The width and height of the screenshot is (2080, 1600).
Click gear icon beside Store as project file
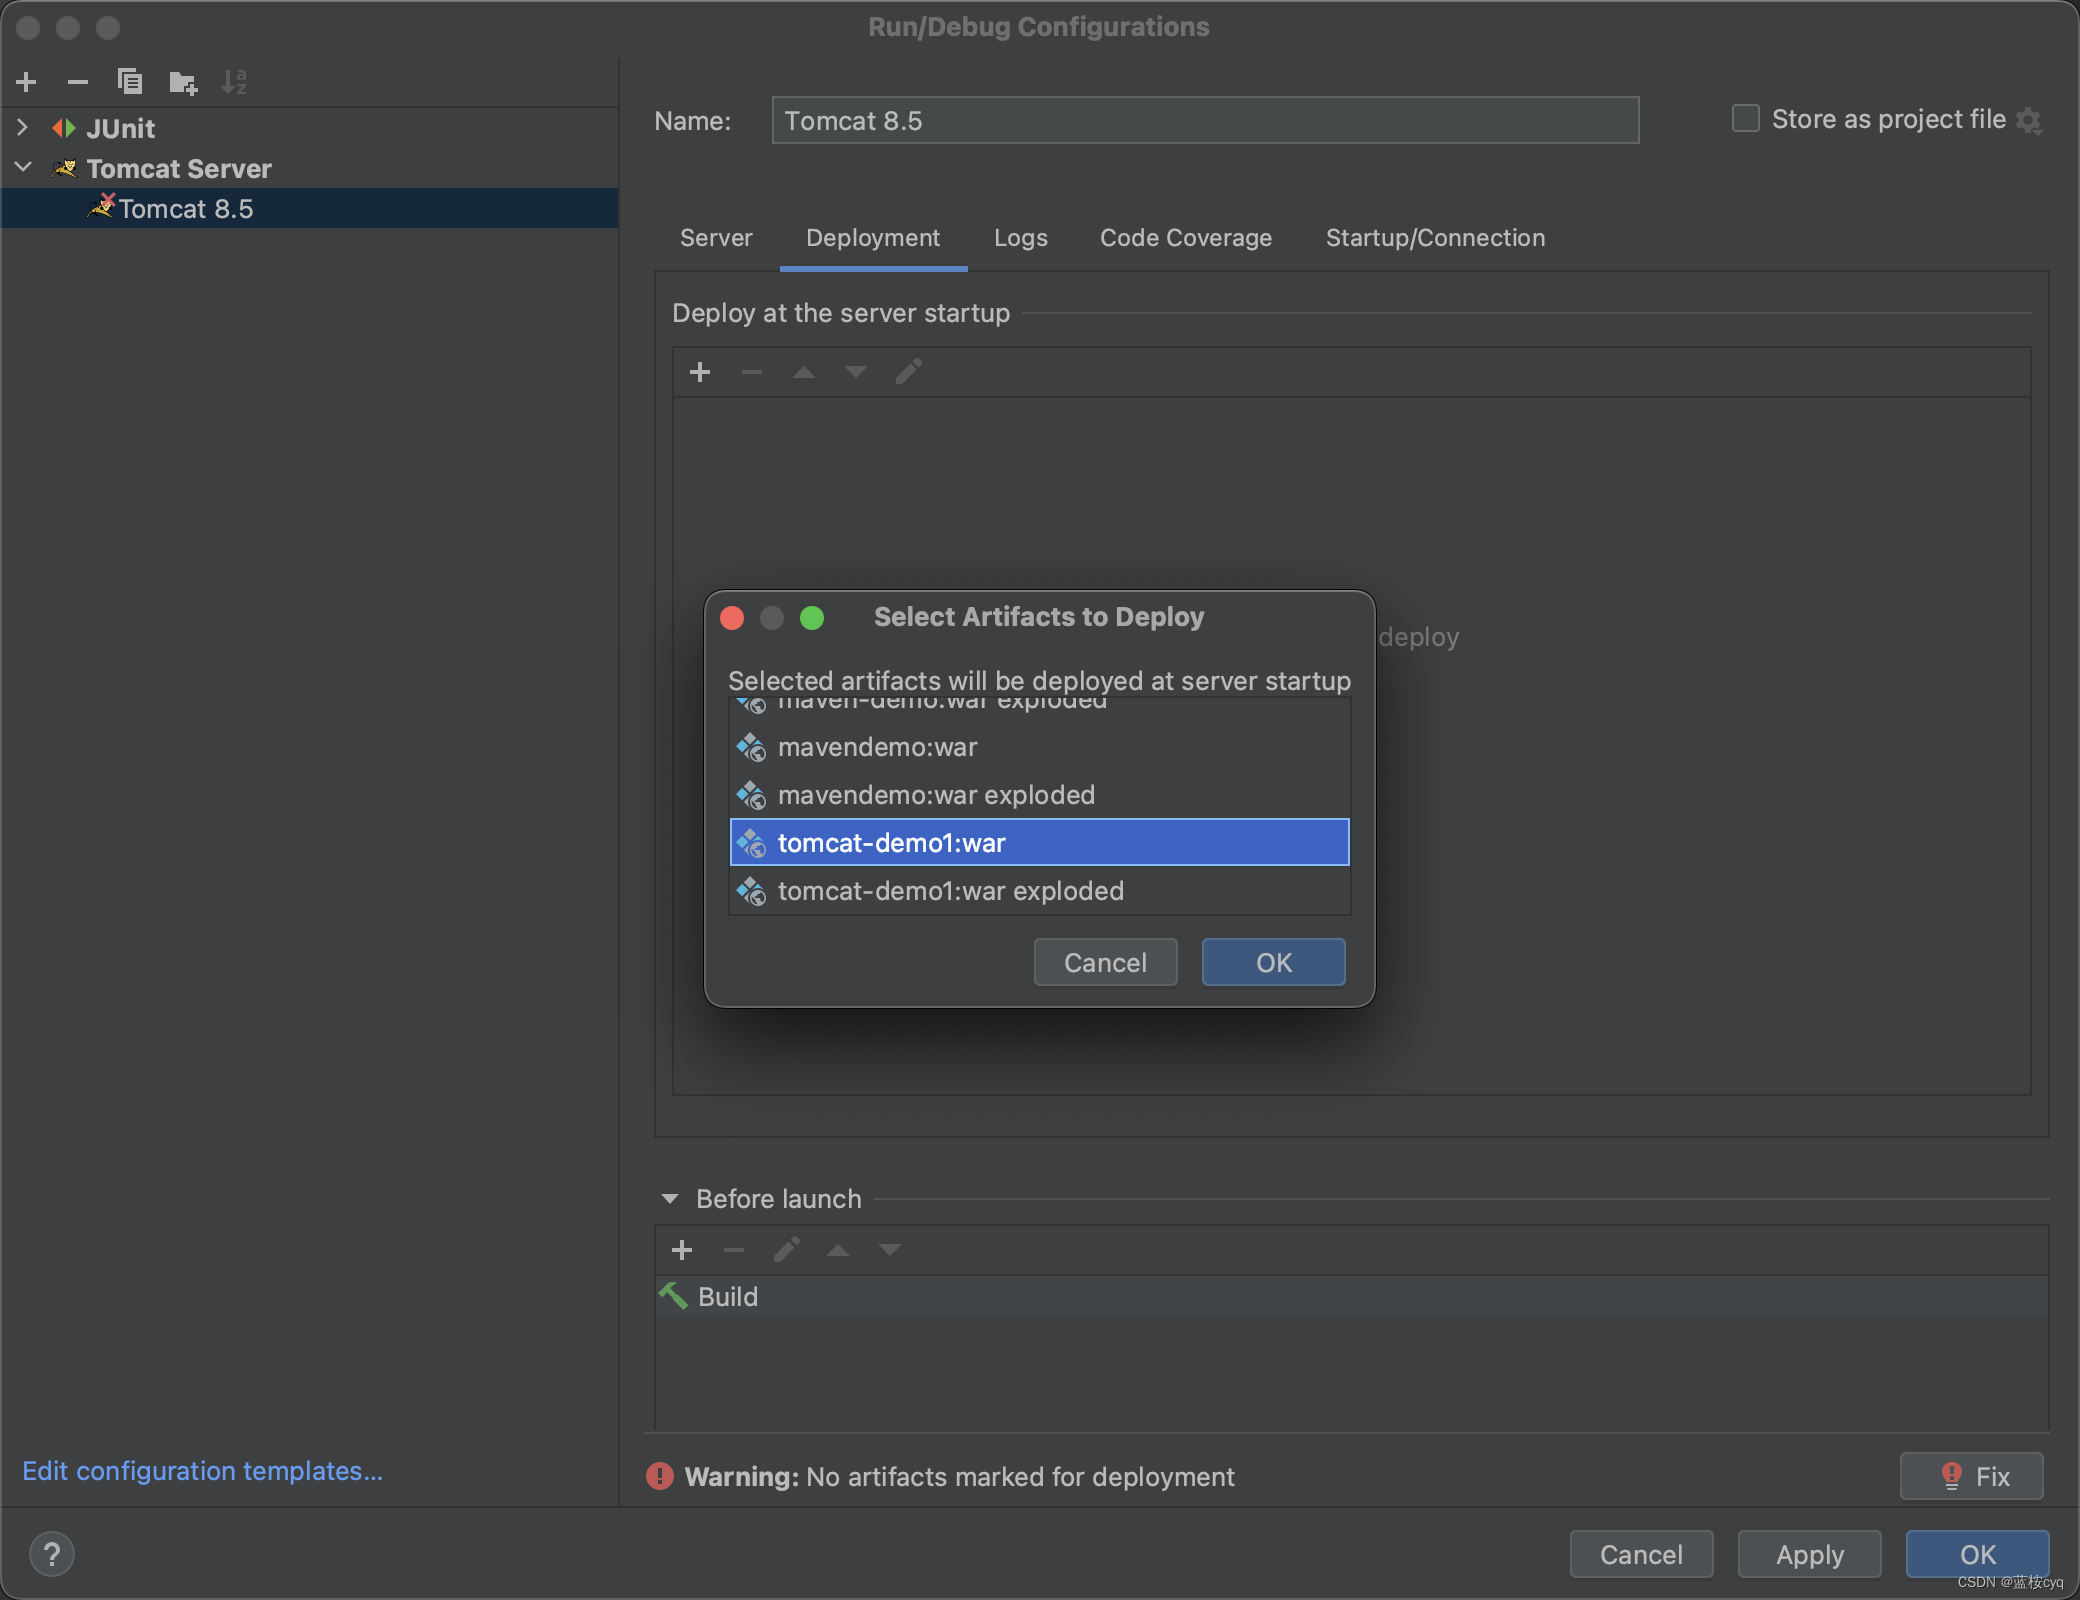(x=2029, y=121)
